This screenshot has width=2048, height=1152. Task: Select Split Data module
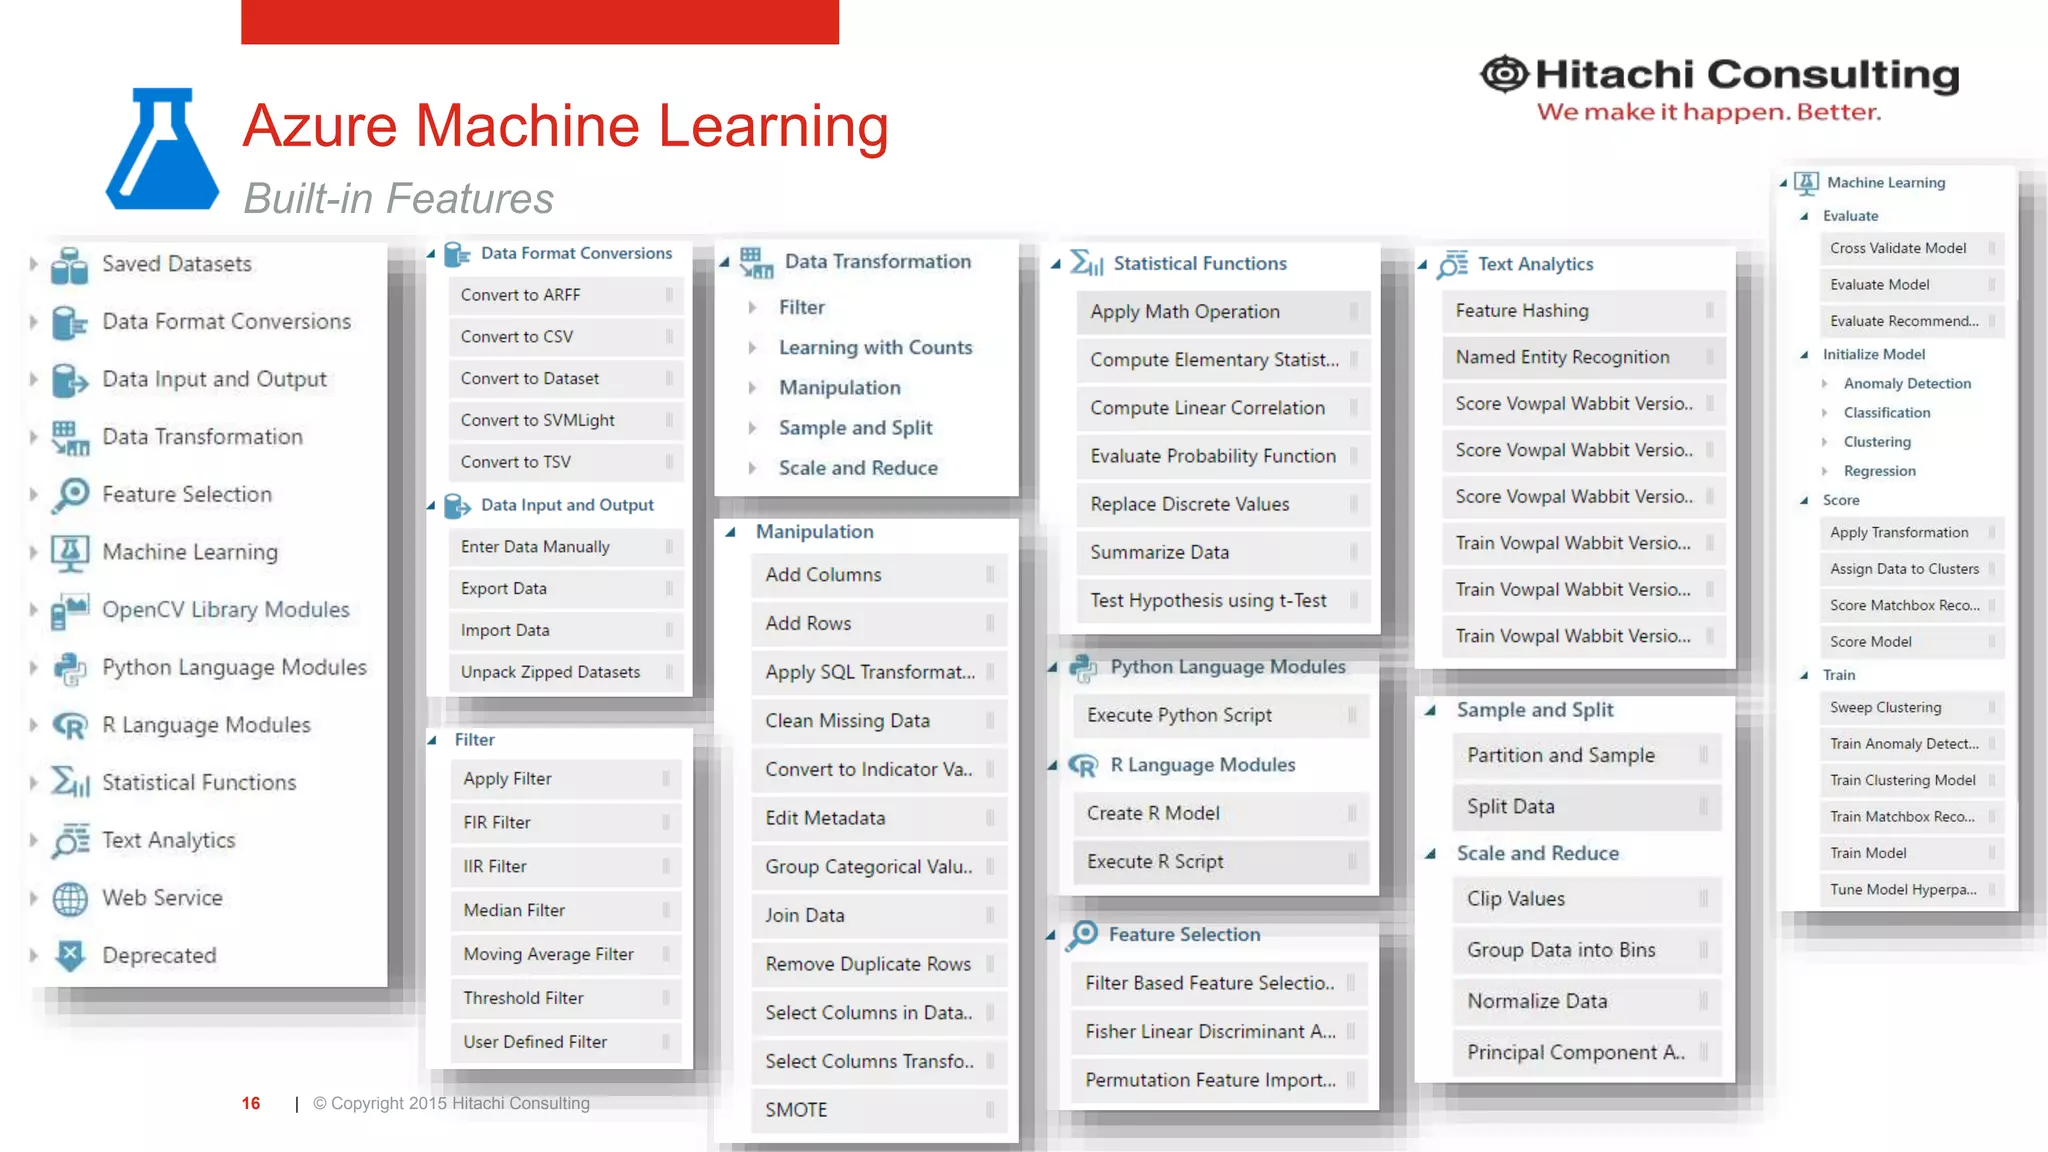[1587, 807]
